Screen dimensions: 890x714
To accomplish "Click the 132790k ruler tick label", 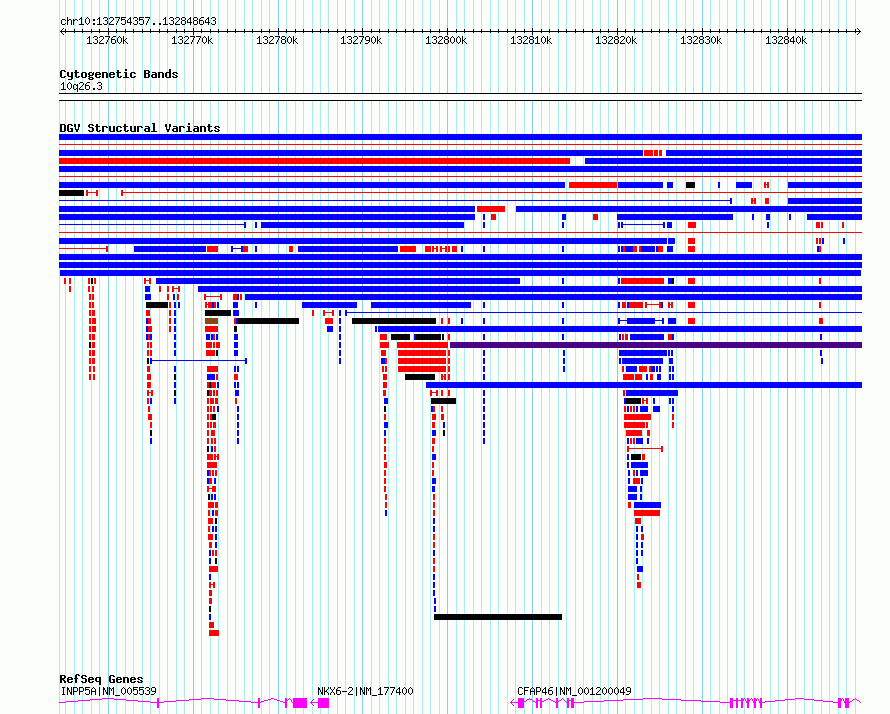I will (x=361, y=40).
